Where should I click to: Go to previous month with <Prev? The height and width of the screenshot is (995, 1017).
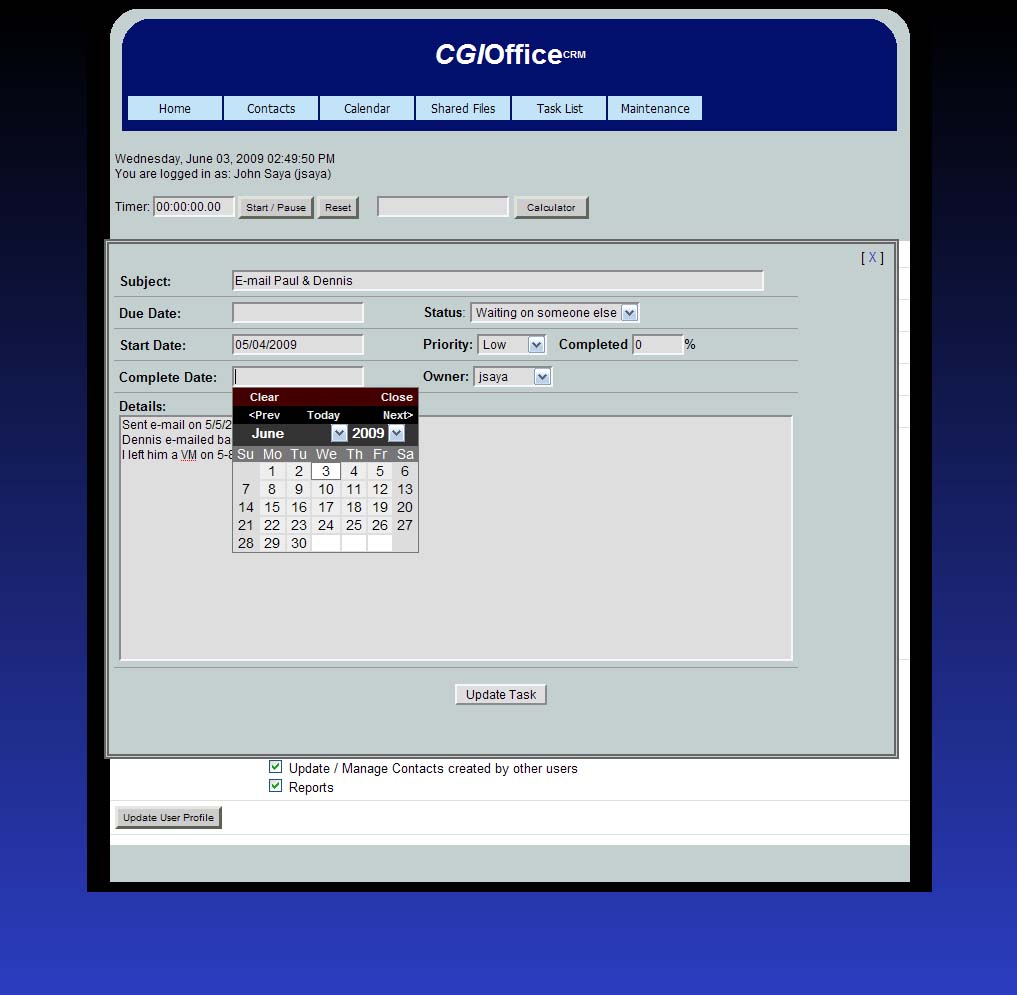[x=264, y=415]
